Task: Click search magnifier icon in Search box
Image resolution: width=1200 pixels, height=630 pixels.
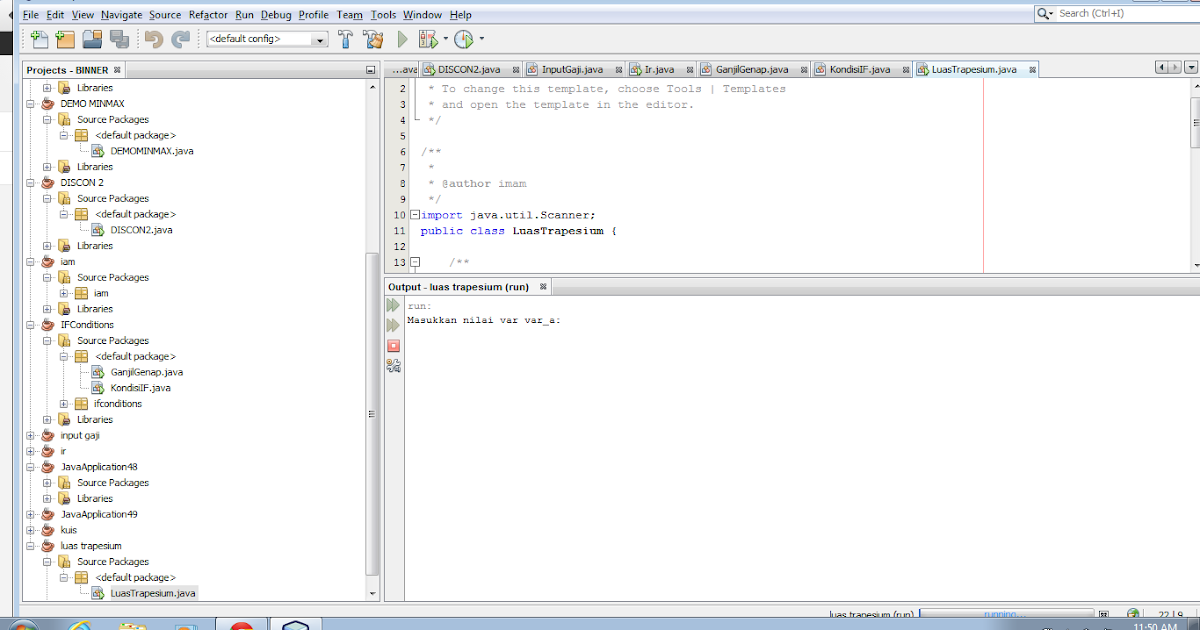Action: pyautogui.click(x=1045, y=13)
